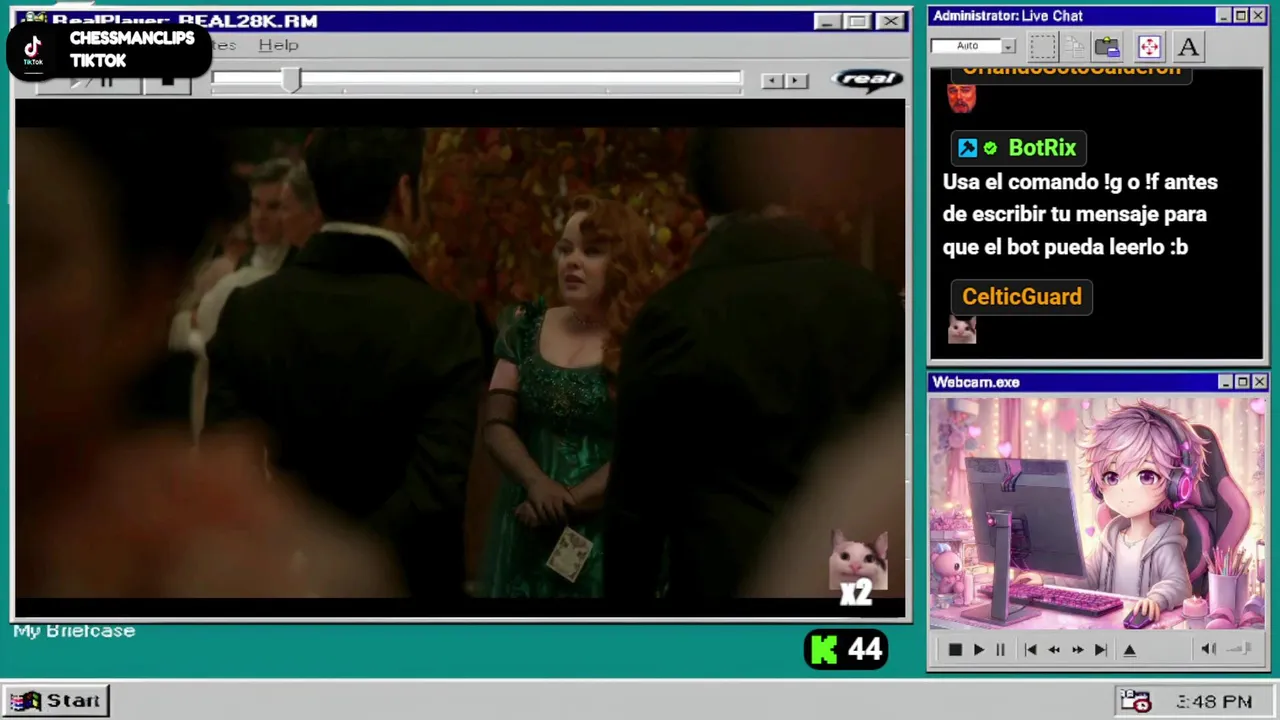
Task: Click the system tray scheduler icon
Action: pos(1135,701)
